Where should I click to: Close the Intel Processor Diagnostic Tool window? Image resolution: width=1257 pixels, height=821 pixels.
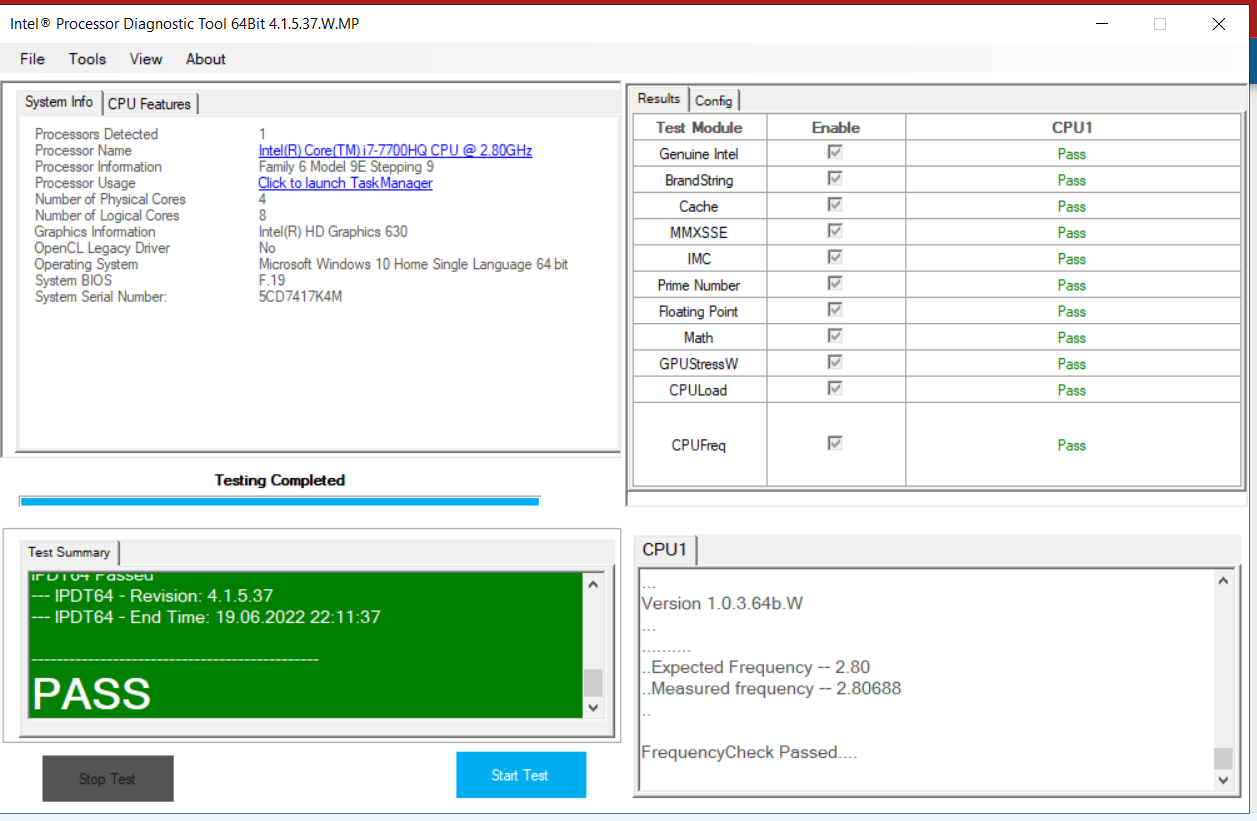tap(1219, 24)
